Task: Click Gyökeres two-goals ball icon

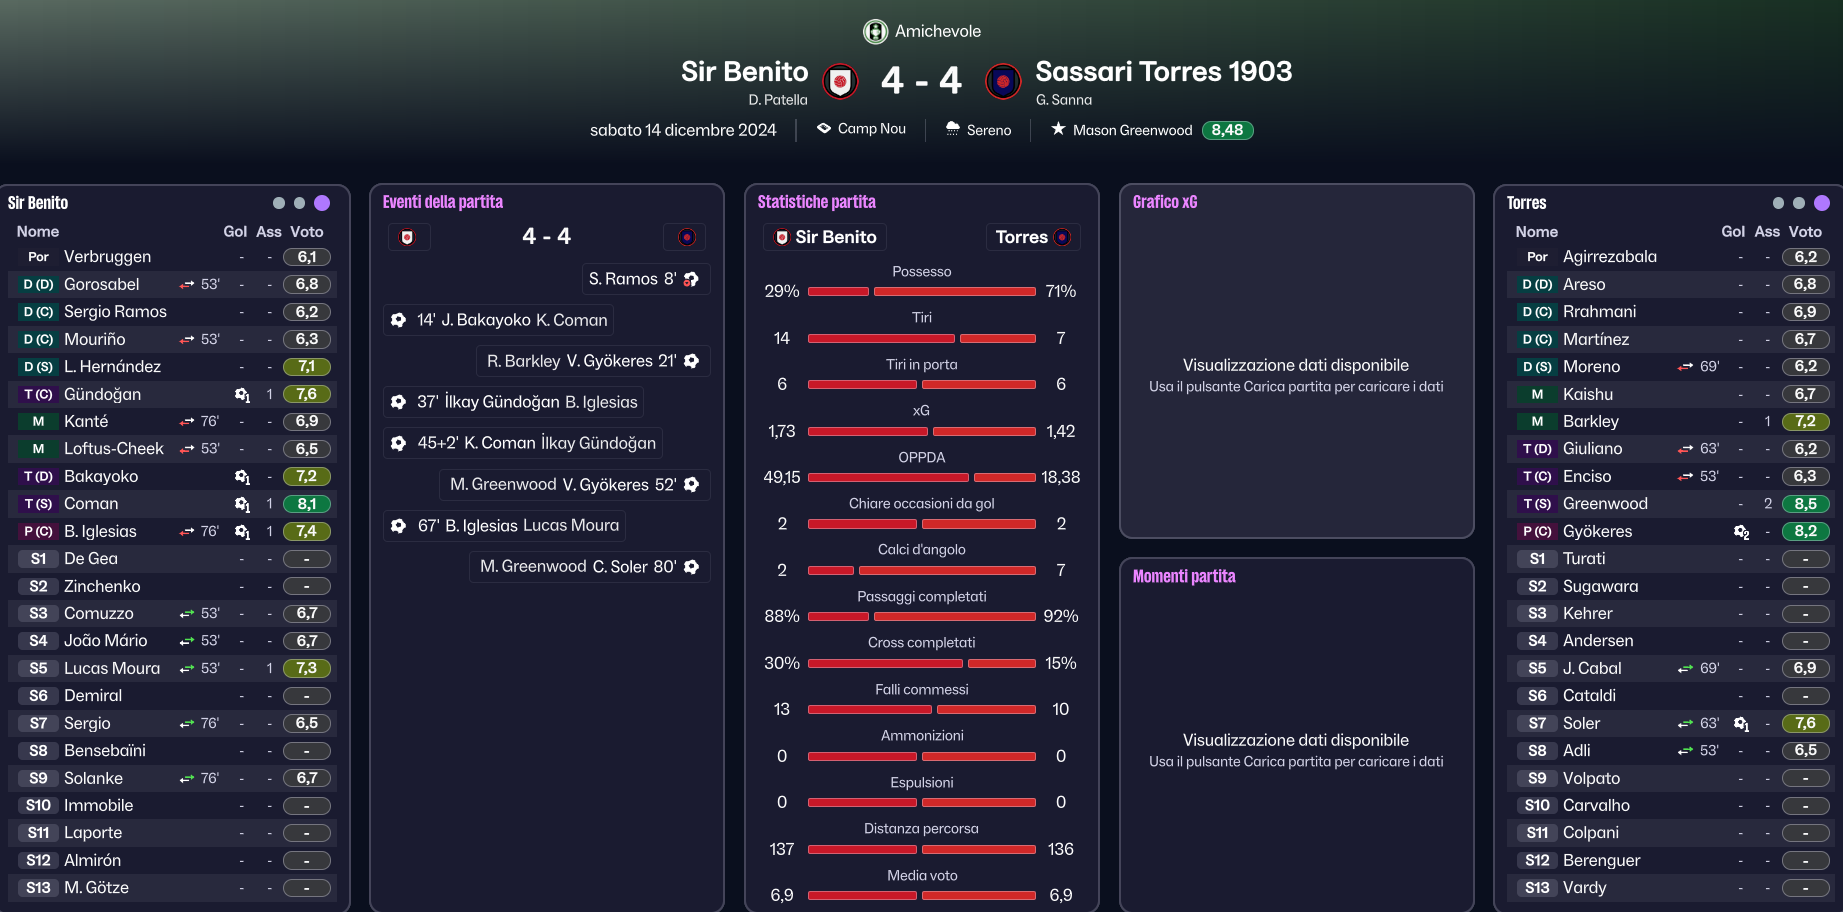Action: [x=1741, y=532]
